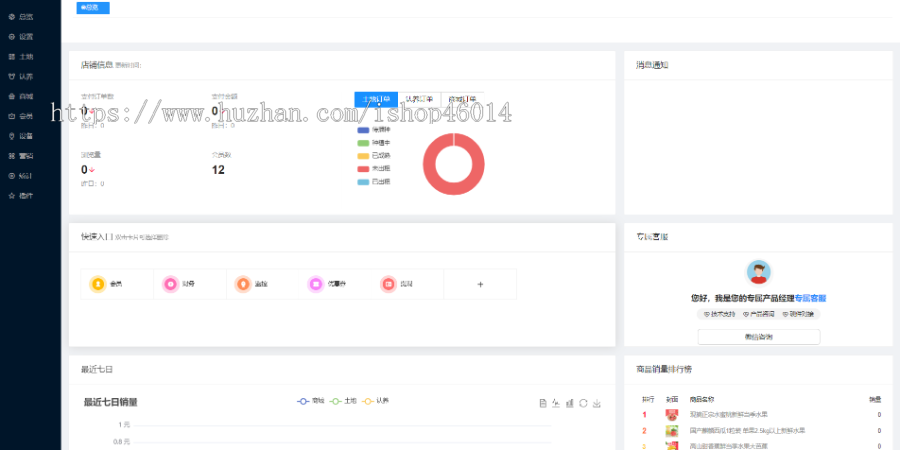Toggle 商城 series in seven-day sales chart
900x450 pixels.
pos(311,401)
